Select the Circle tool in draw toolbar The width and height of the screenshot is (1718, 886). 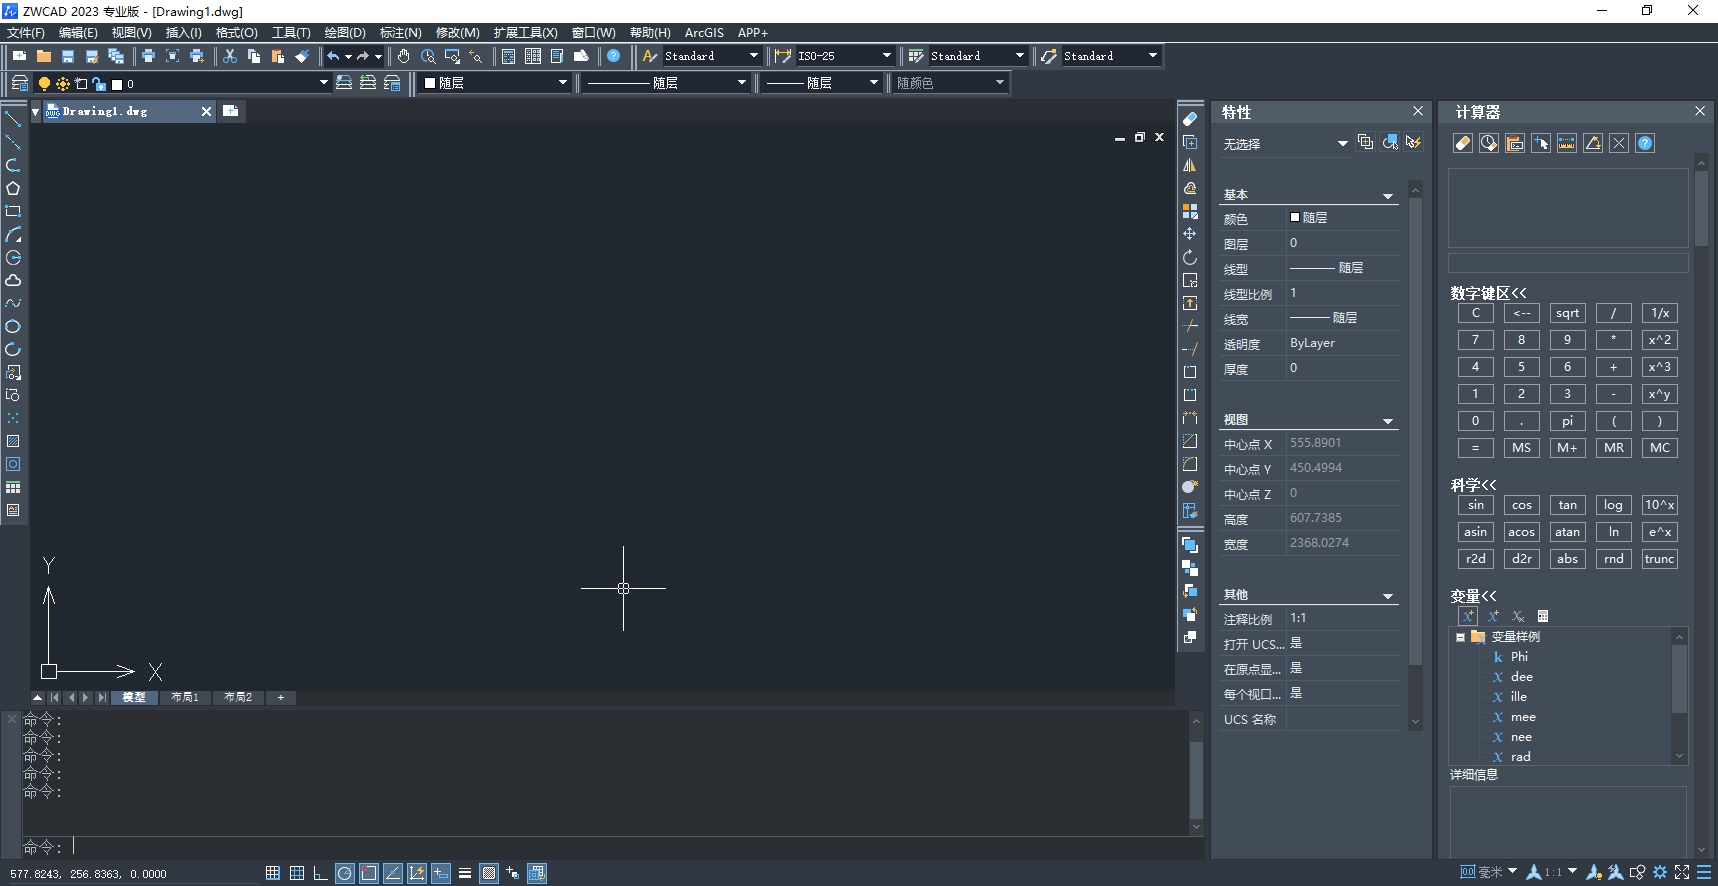tap(13, 327)
